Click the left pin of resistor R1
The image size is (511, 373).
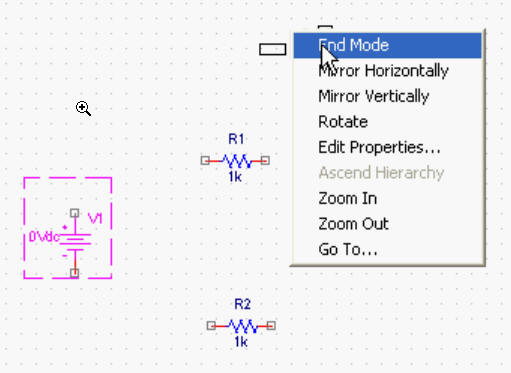coord(205,160)
